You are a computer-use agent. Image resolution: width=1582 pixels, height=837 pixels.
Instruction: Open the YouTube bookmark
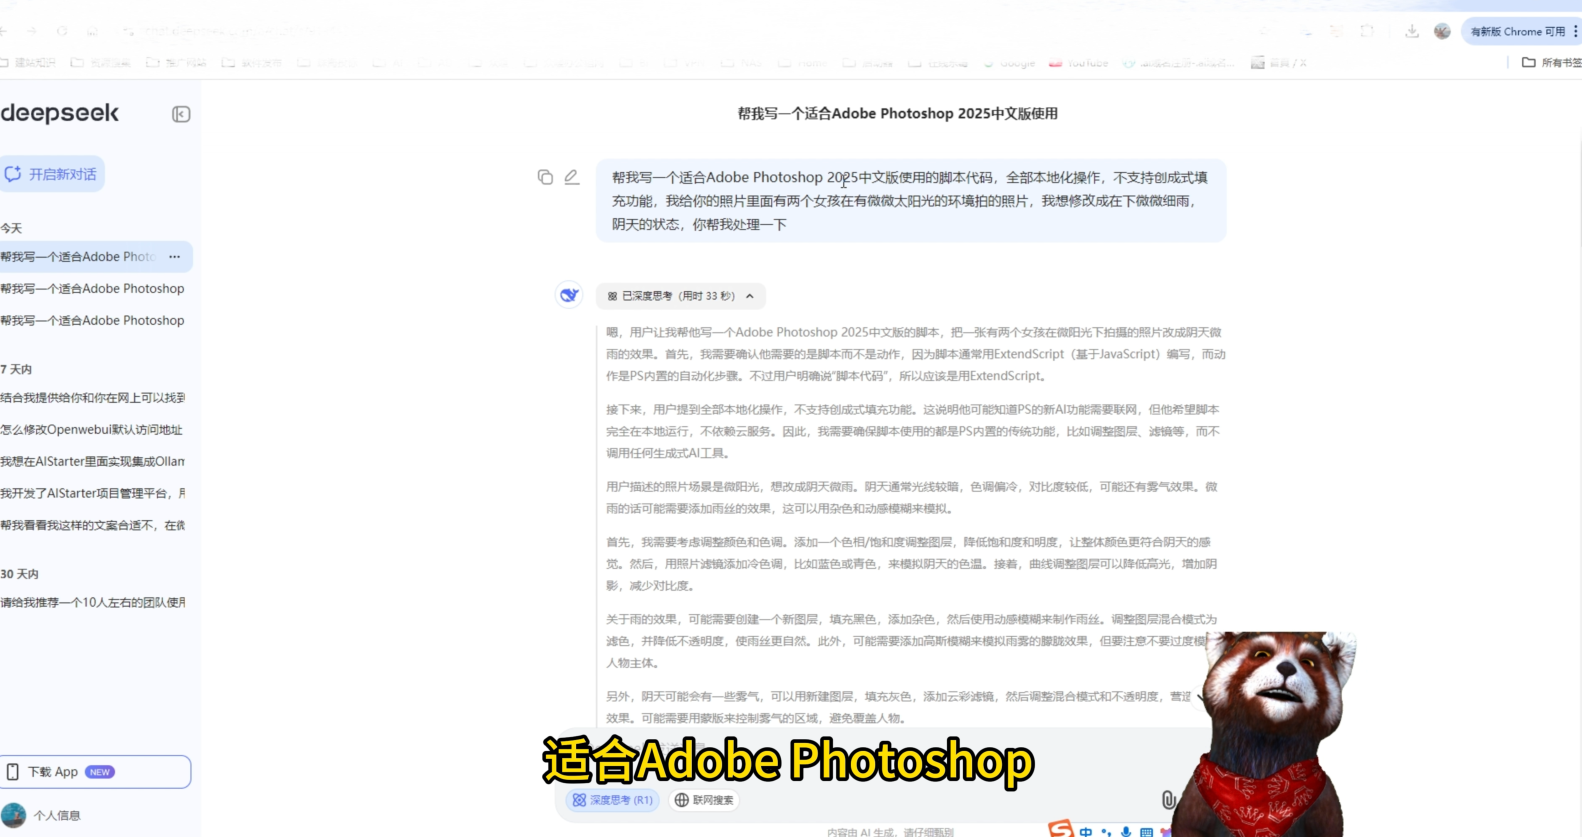1078,62
